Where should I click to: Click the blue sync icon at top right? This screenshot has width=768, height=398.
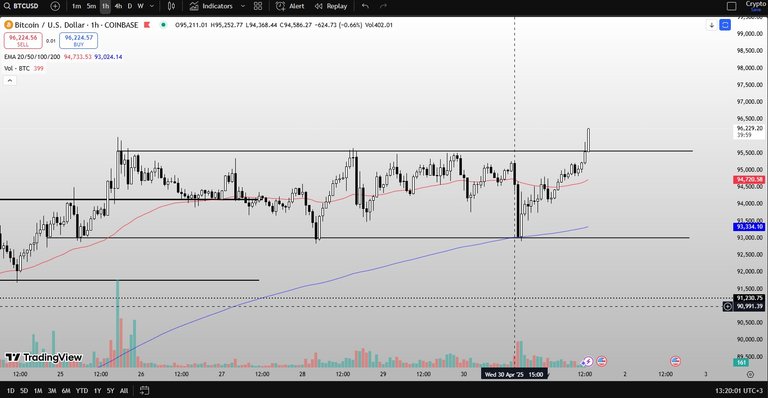725,25
